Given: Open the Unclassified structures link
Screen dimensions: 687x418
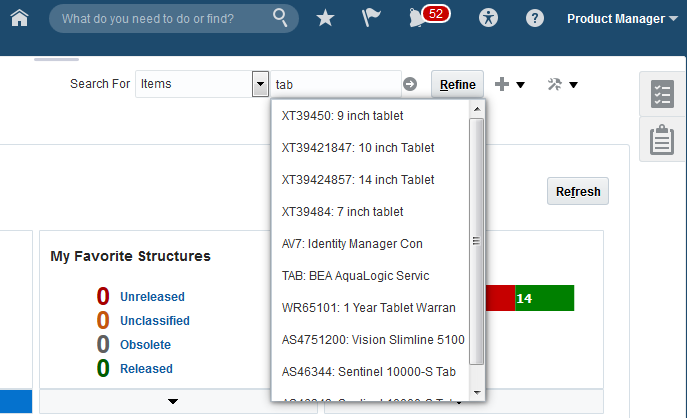Looking at the screenshot, I should tap(155, 321).
